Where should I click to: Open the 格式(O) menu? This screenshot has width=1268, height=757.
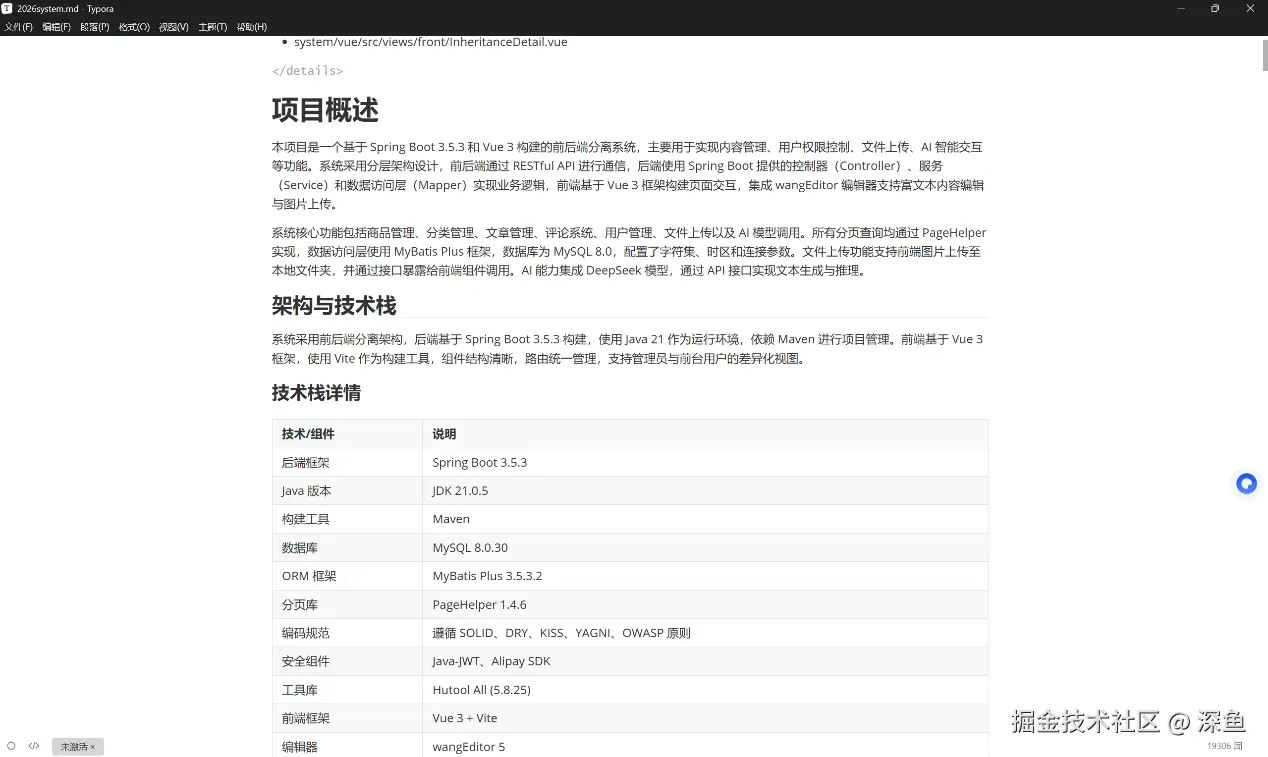click(x=134, y=27)
